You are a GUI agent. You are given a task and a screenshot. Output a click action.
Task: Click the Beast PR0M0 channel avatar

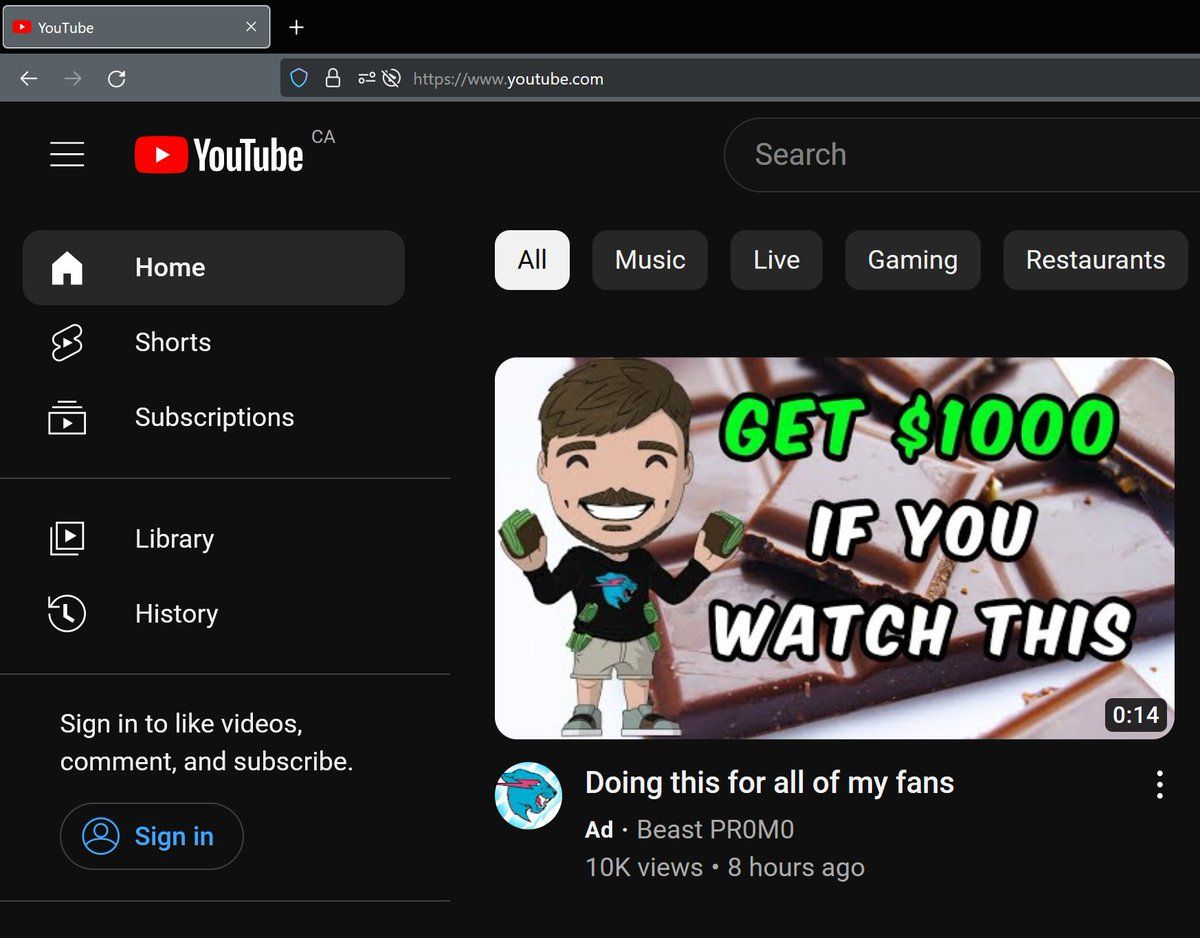(528, 795)
